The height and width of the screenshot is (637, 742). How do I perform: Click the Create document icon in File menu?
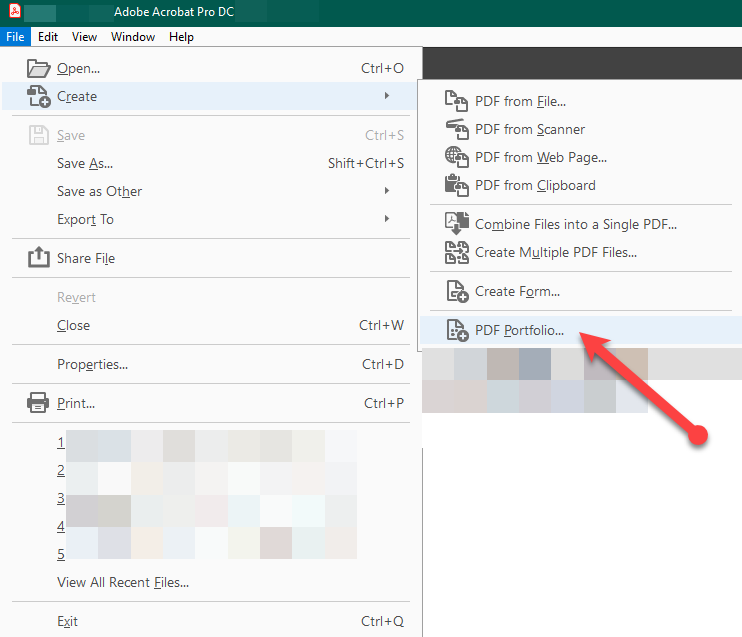point(38,97)
